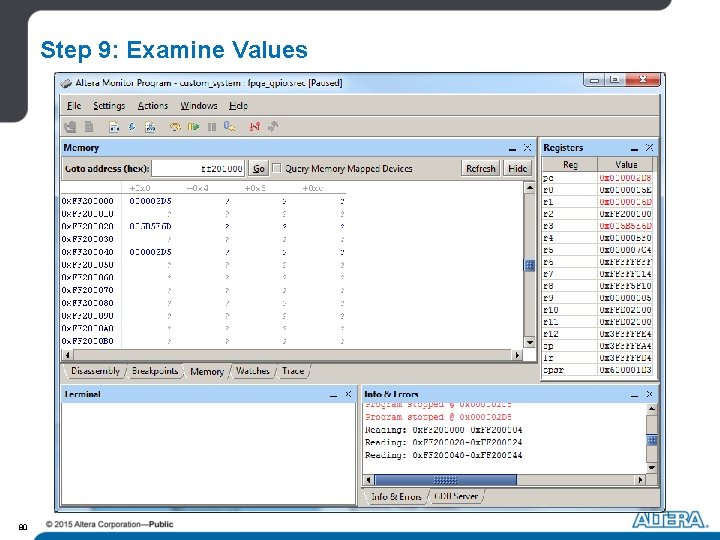Viewport: 720px width, 540px height.
Task: Click the Go button
Action: point(259,169)
